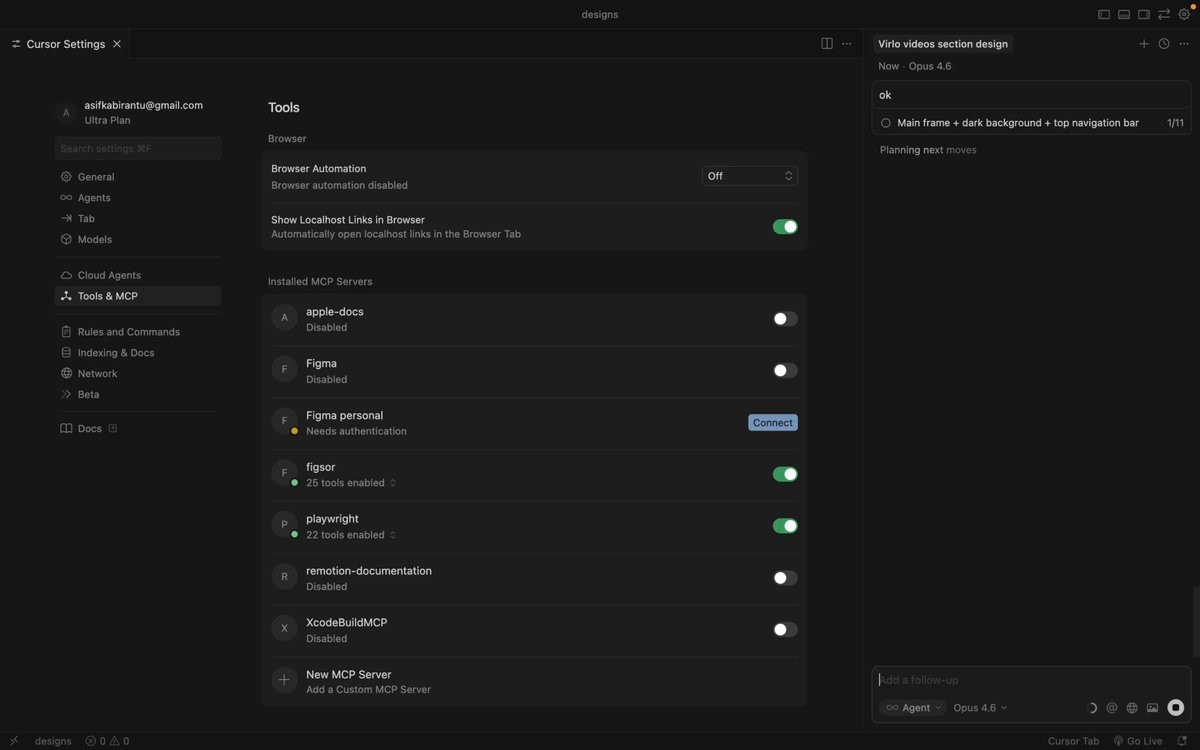Close the Cursor Settings tab
The image size is (1200, 750).
[117, 44]
